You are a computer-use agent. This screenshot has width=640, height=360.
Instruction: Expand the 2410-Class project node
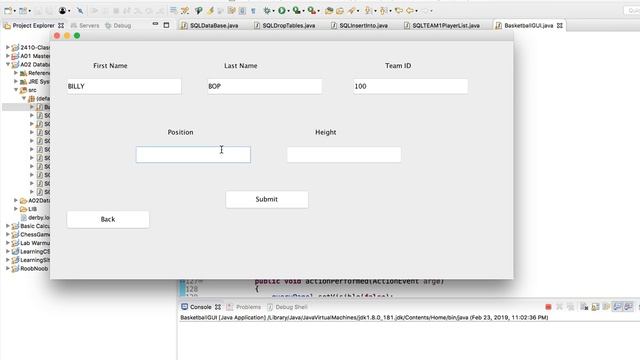click(x=7, y=47)
